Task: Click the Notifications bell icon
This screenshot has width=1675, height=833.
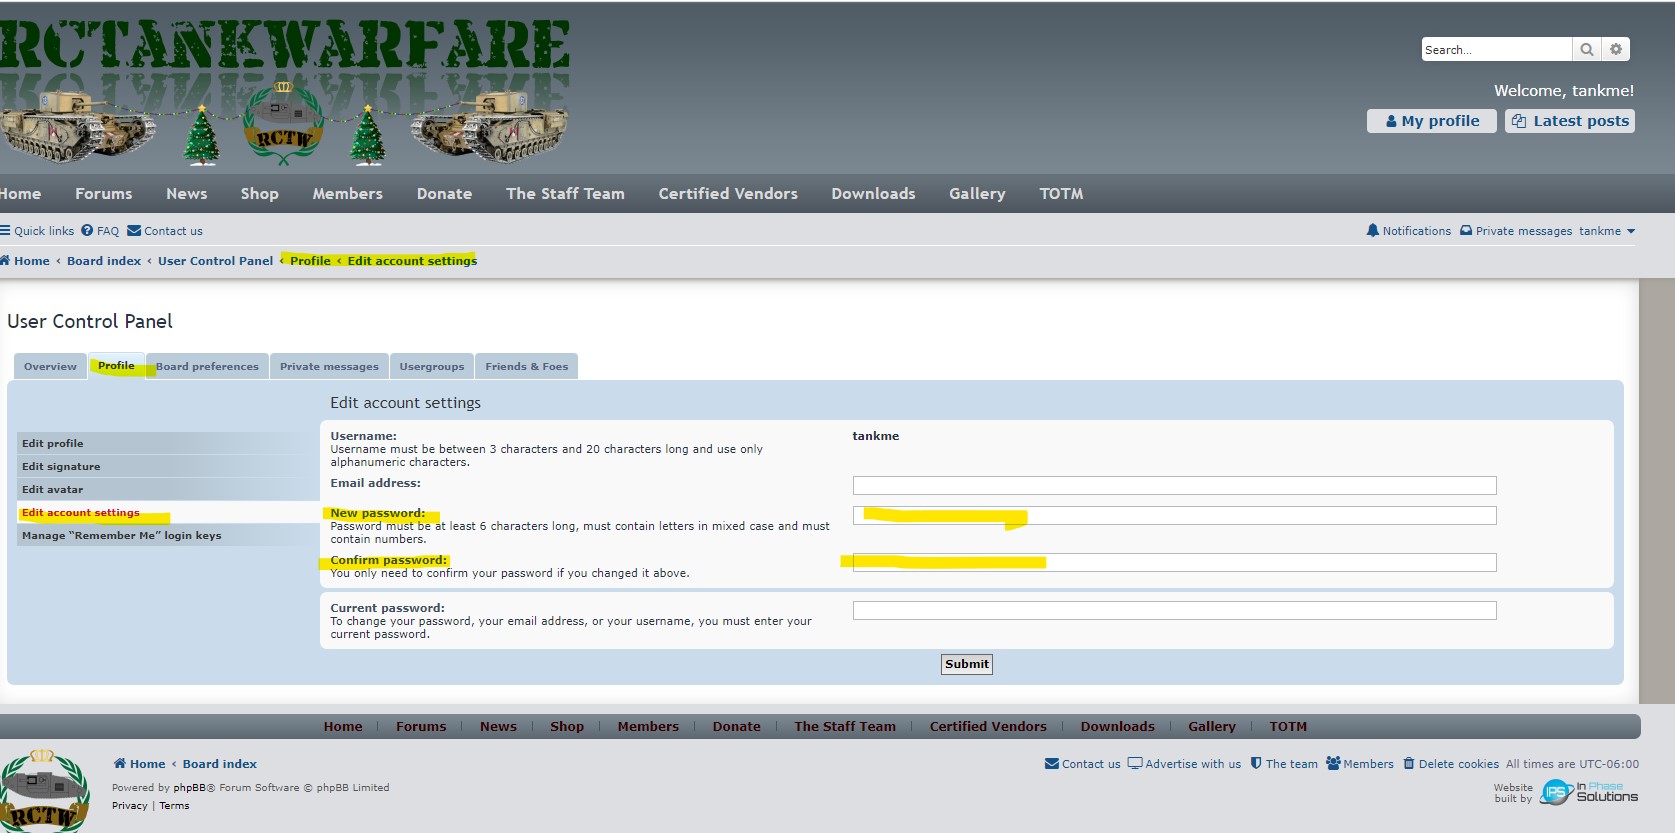Action: click(1372, 231)
